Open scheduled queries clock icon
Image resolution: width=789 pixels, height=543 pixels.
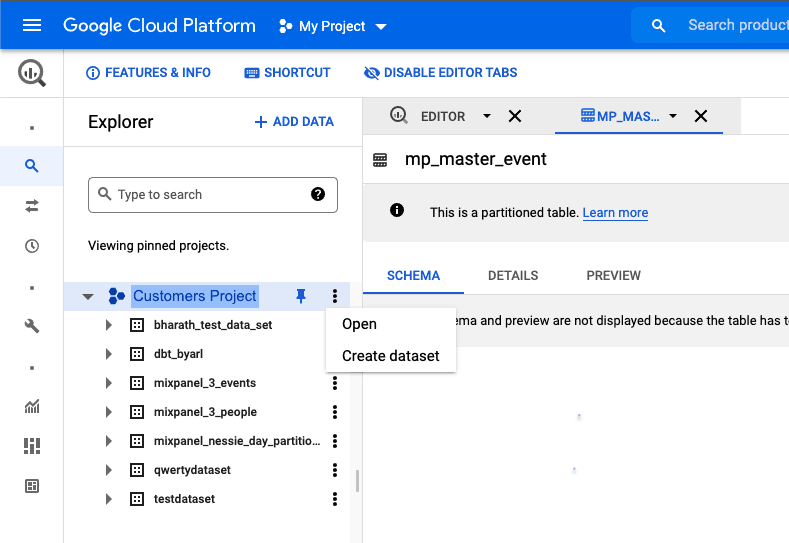[32, 246]
